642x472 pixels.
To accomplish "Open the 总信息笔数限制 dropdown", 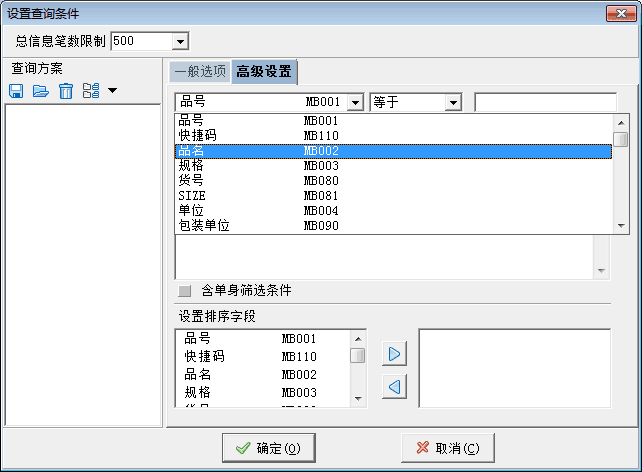I will pyautogui.click(x=180, y=42).
